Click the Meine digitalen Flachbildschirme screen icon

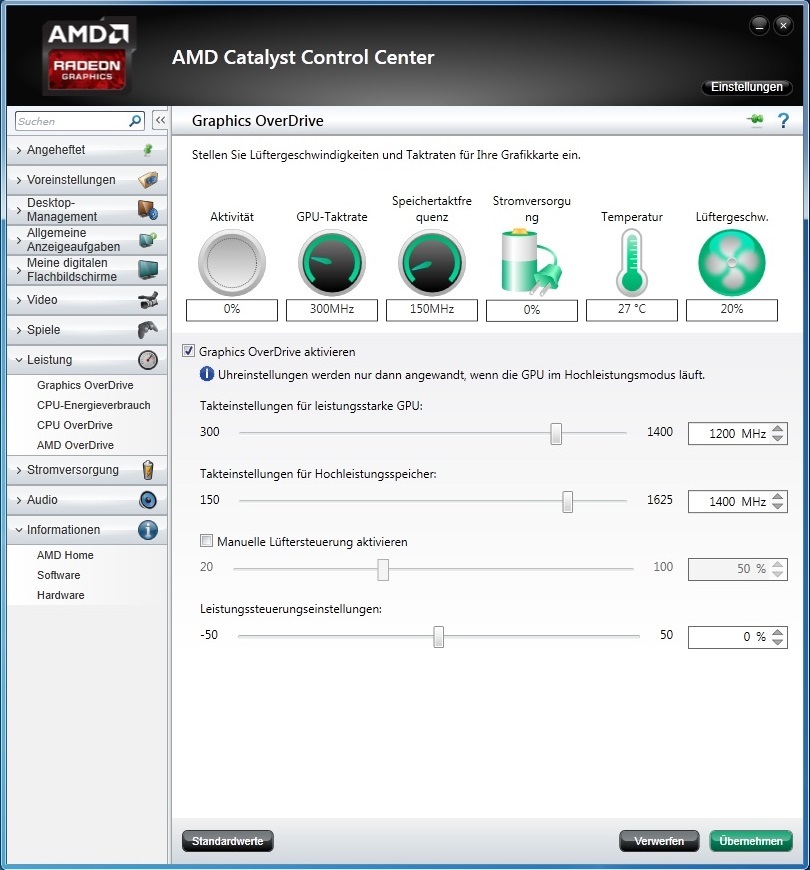pos(148,270)
